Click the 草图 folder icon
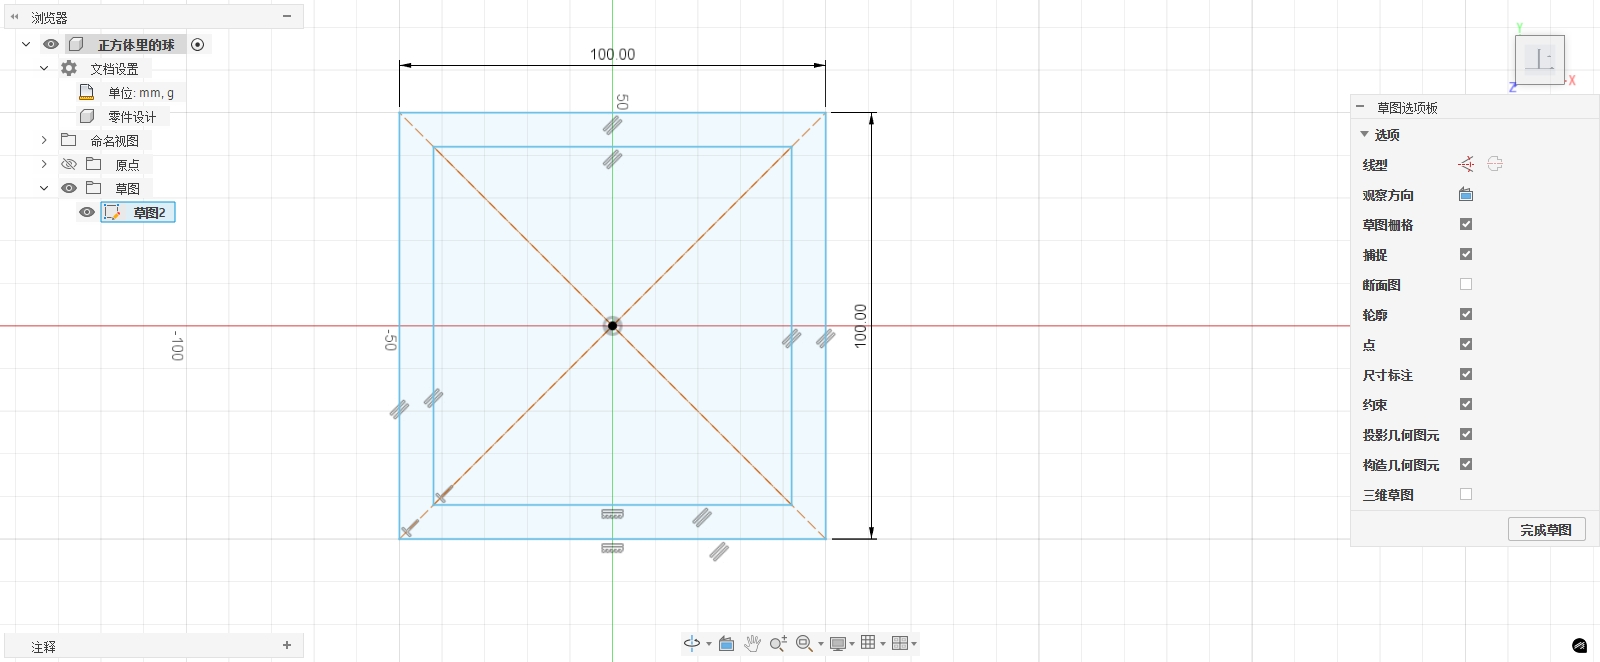This screenshot has width=1600, height=662. (x=94, y=188)
